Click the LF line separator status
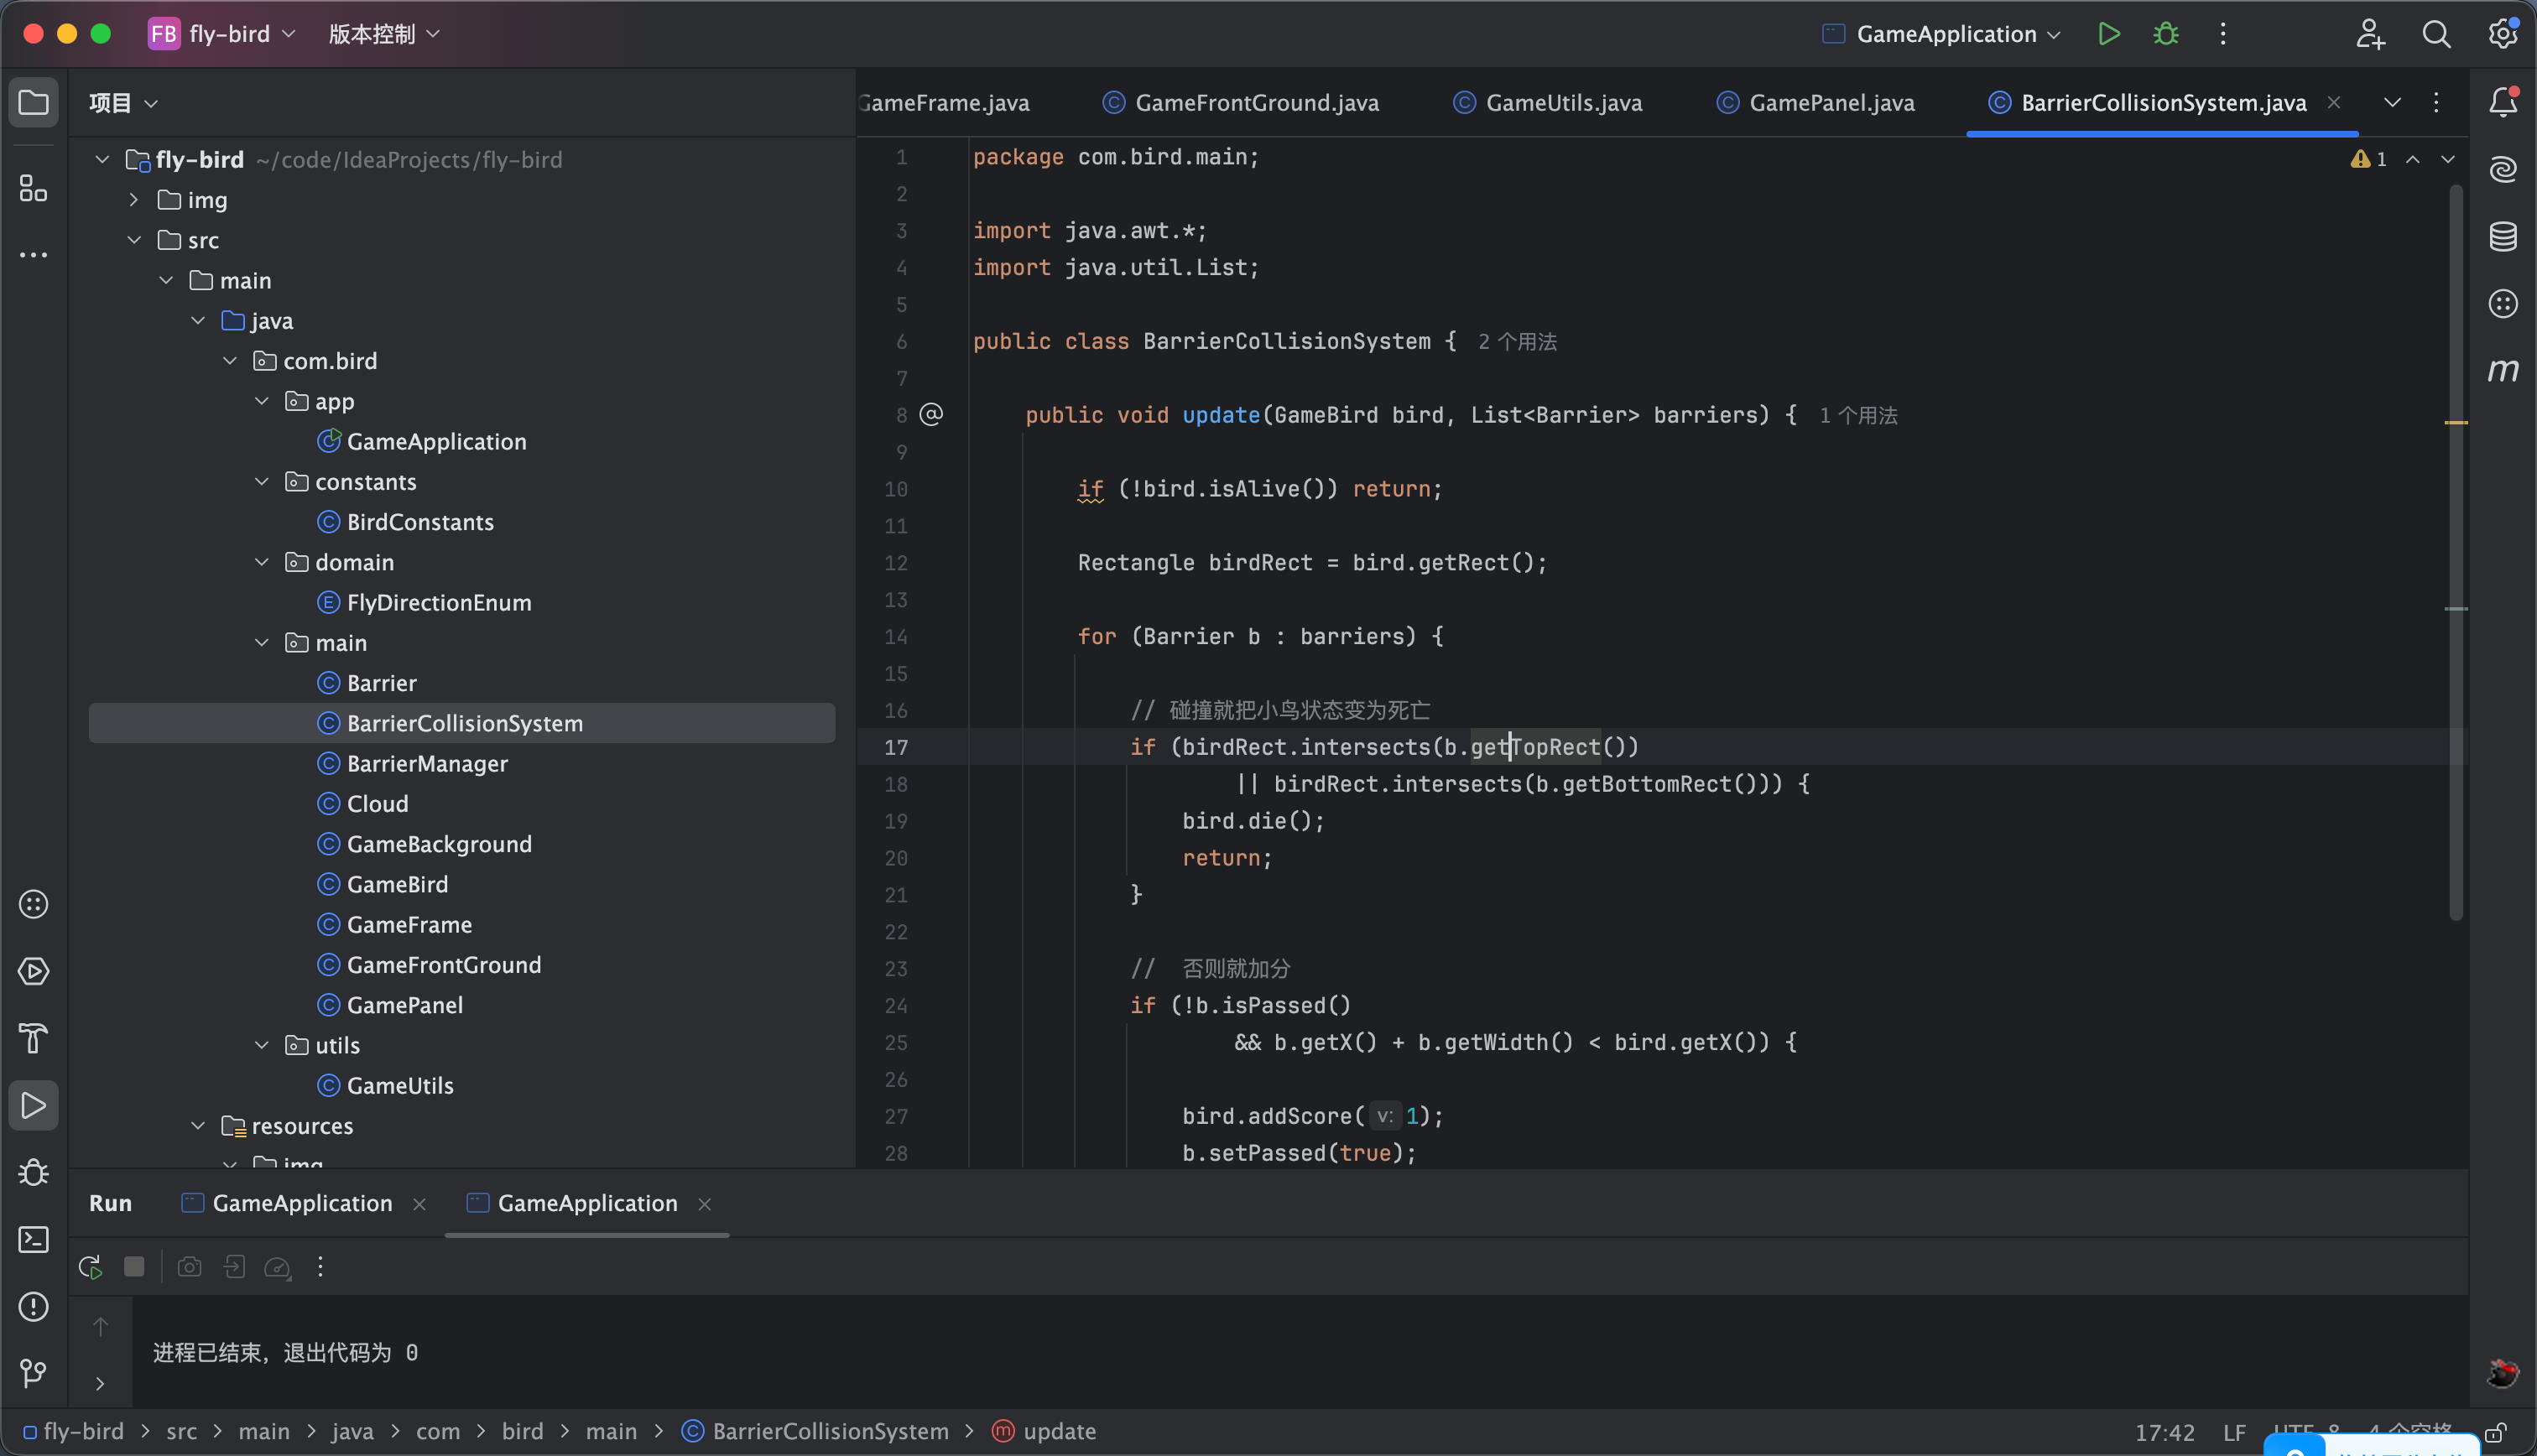 tap(2233, 1432)
